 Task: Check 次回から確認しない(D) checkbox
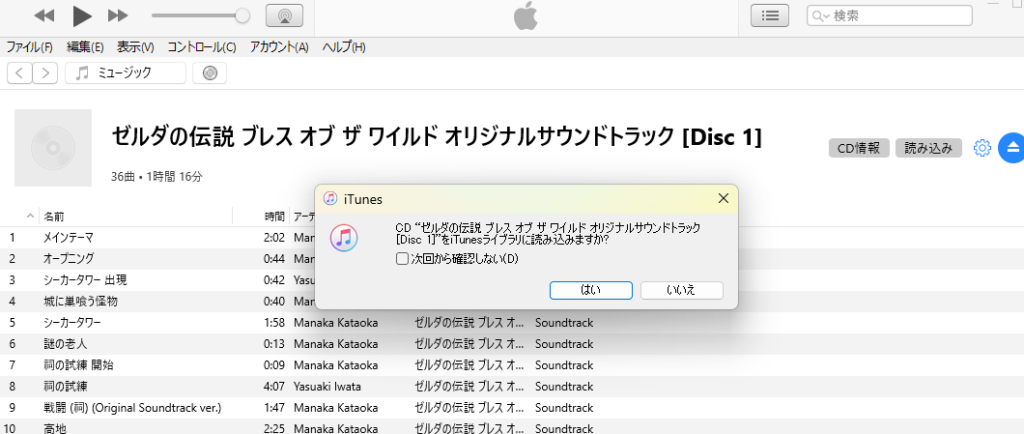click(402, 259)
